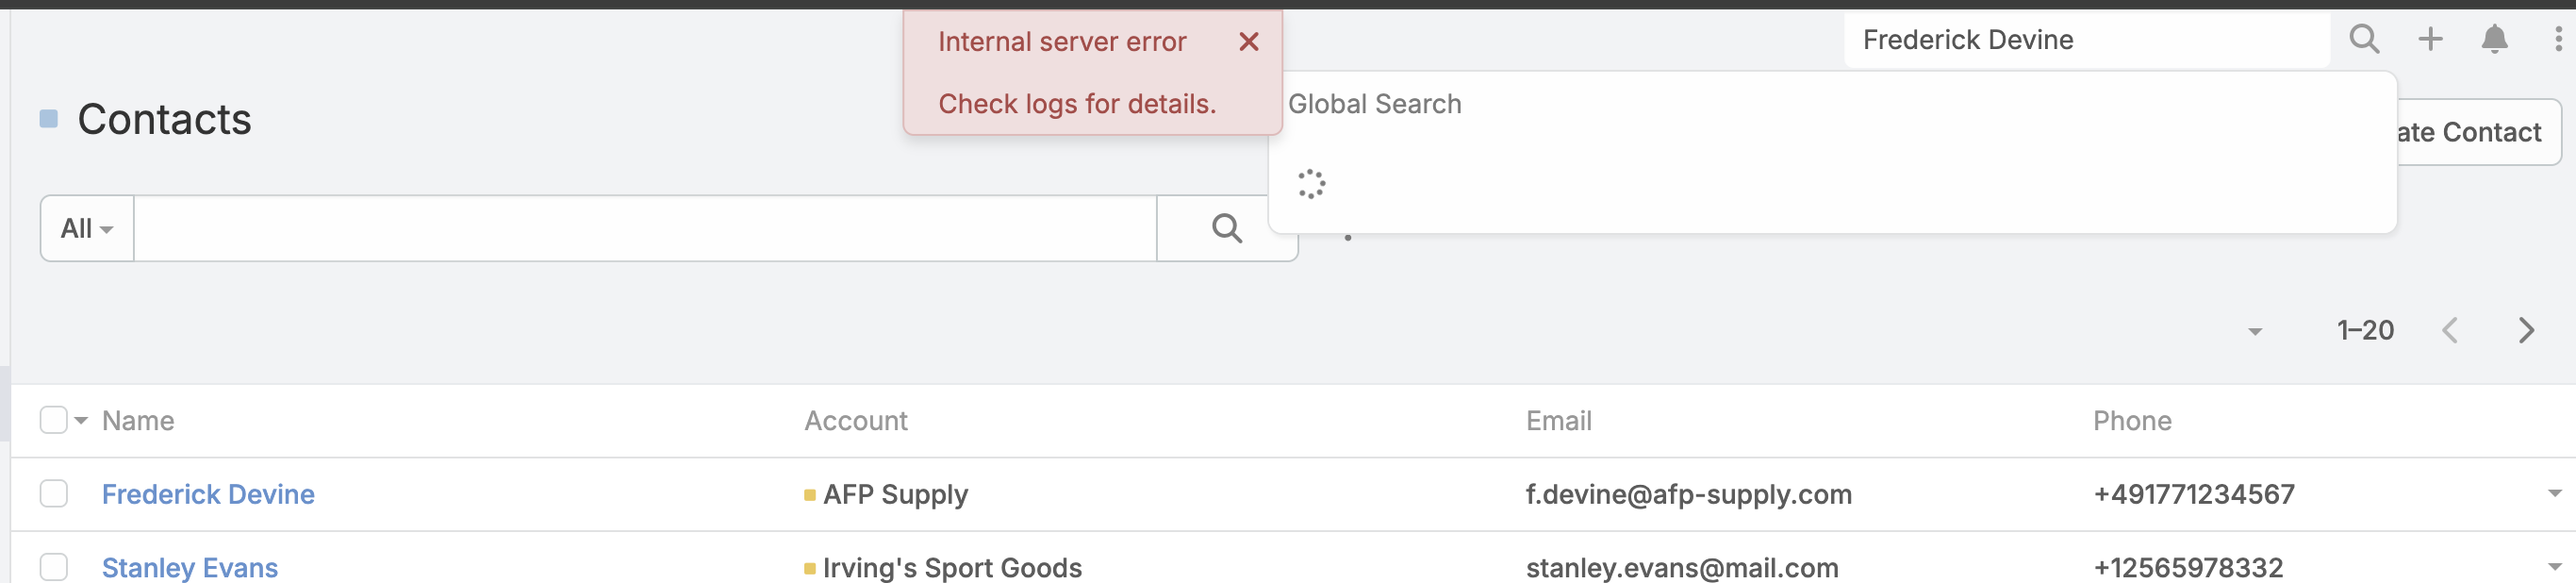Open the dropdown arrow beside 1–20 count
Image resolution: width=2576 pixels, height=583 pixels.
click(x=2254, y=332)
